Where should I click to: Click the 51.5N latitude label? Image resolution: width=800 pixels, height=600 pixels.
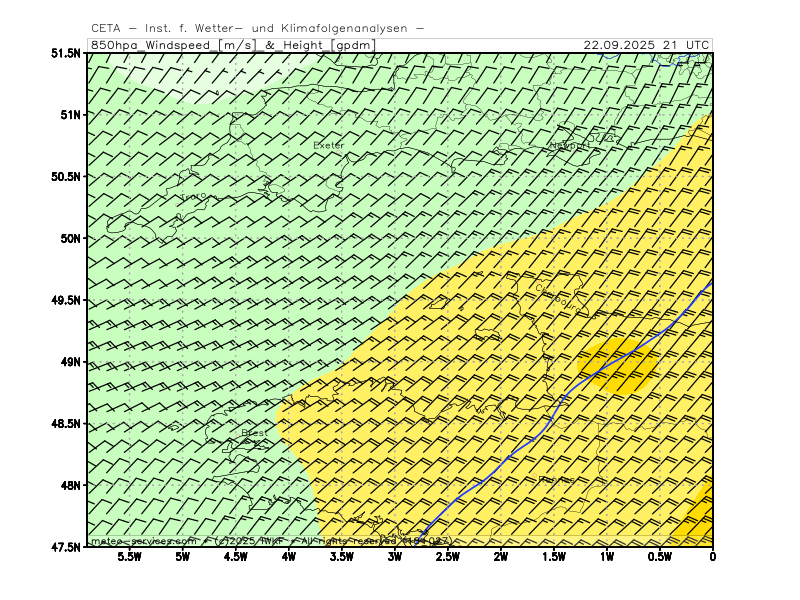coord(65,53)
